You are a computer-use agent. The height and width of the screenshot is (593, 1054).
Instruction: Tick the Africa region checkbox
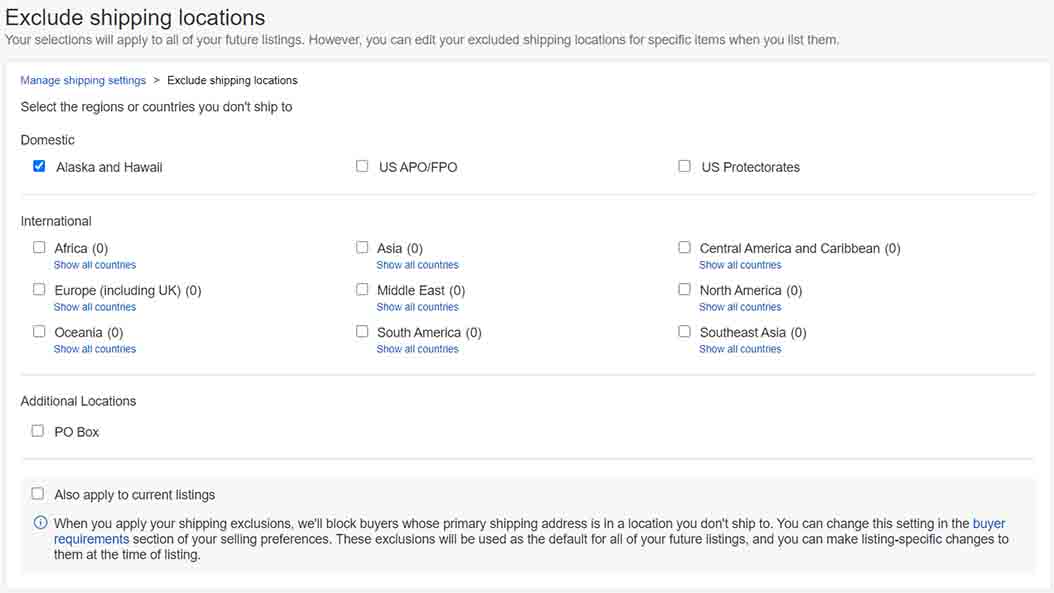pyautogui.click(x=39, y=247)
